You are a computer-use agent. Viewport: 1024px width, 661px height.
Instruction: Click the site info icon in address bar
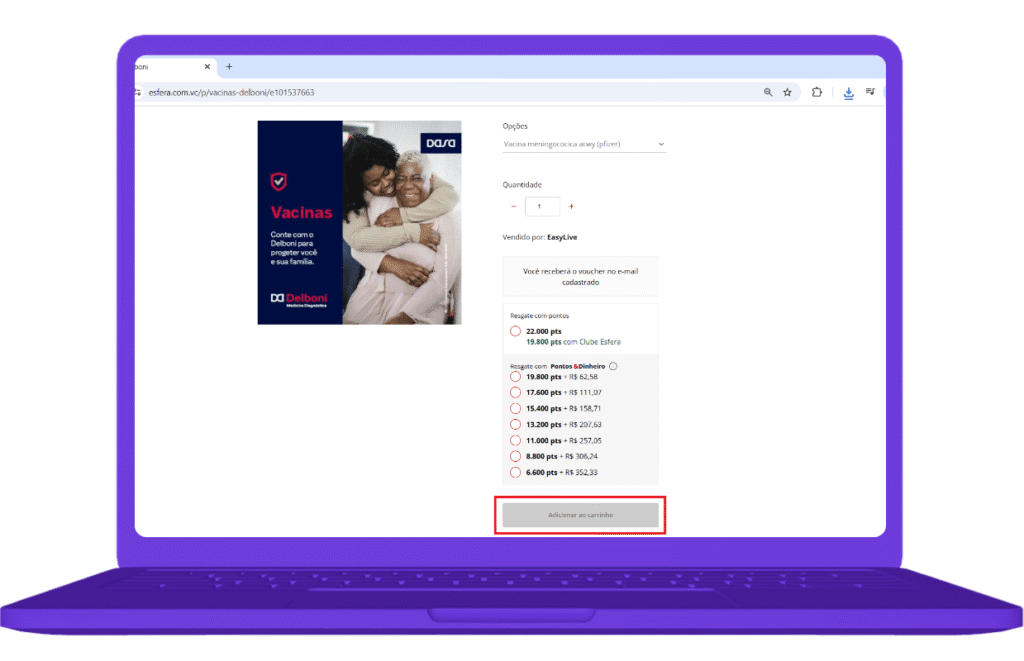click(x=136, y=92)
